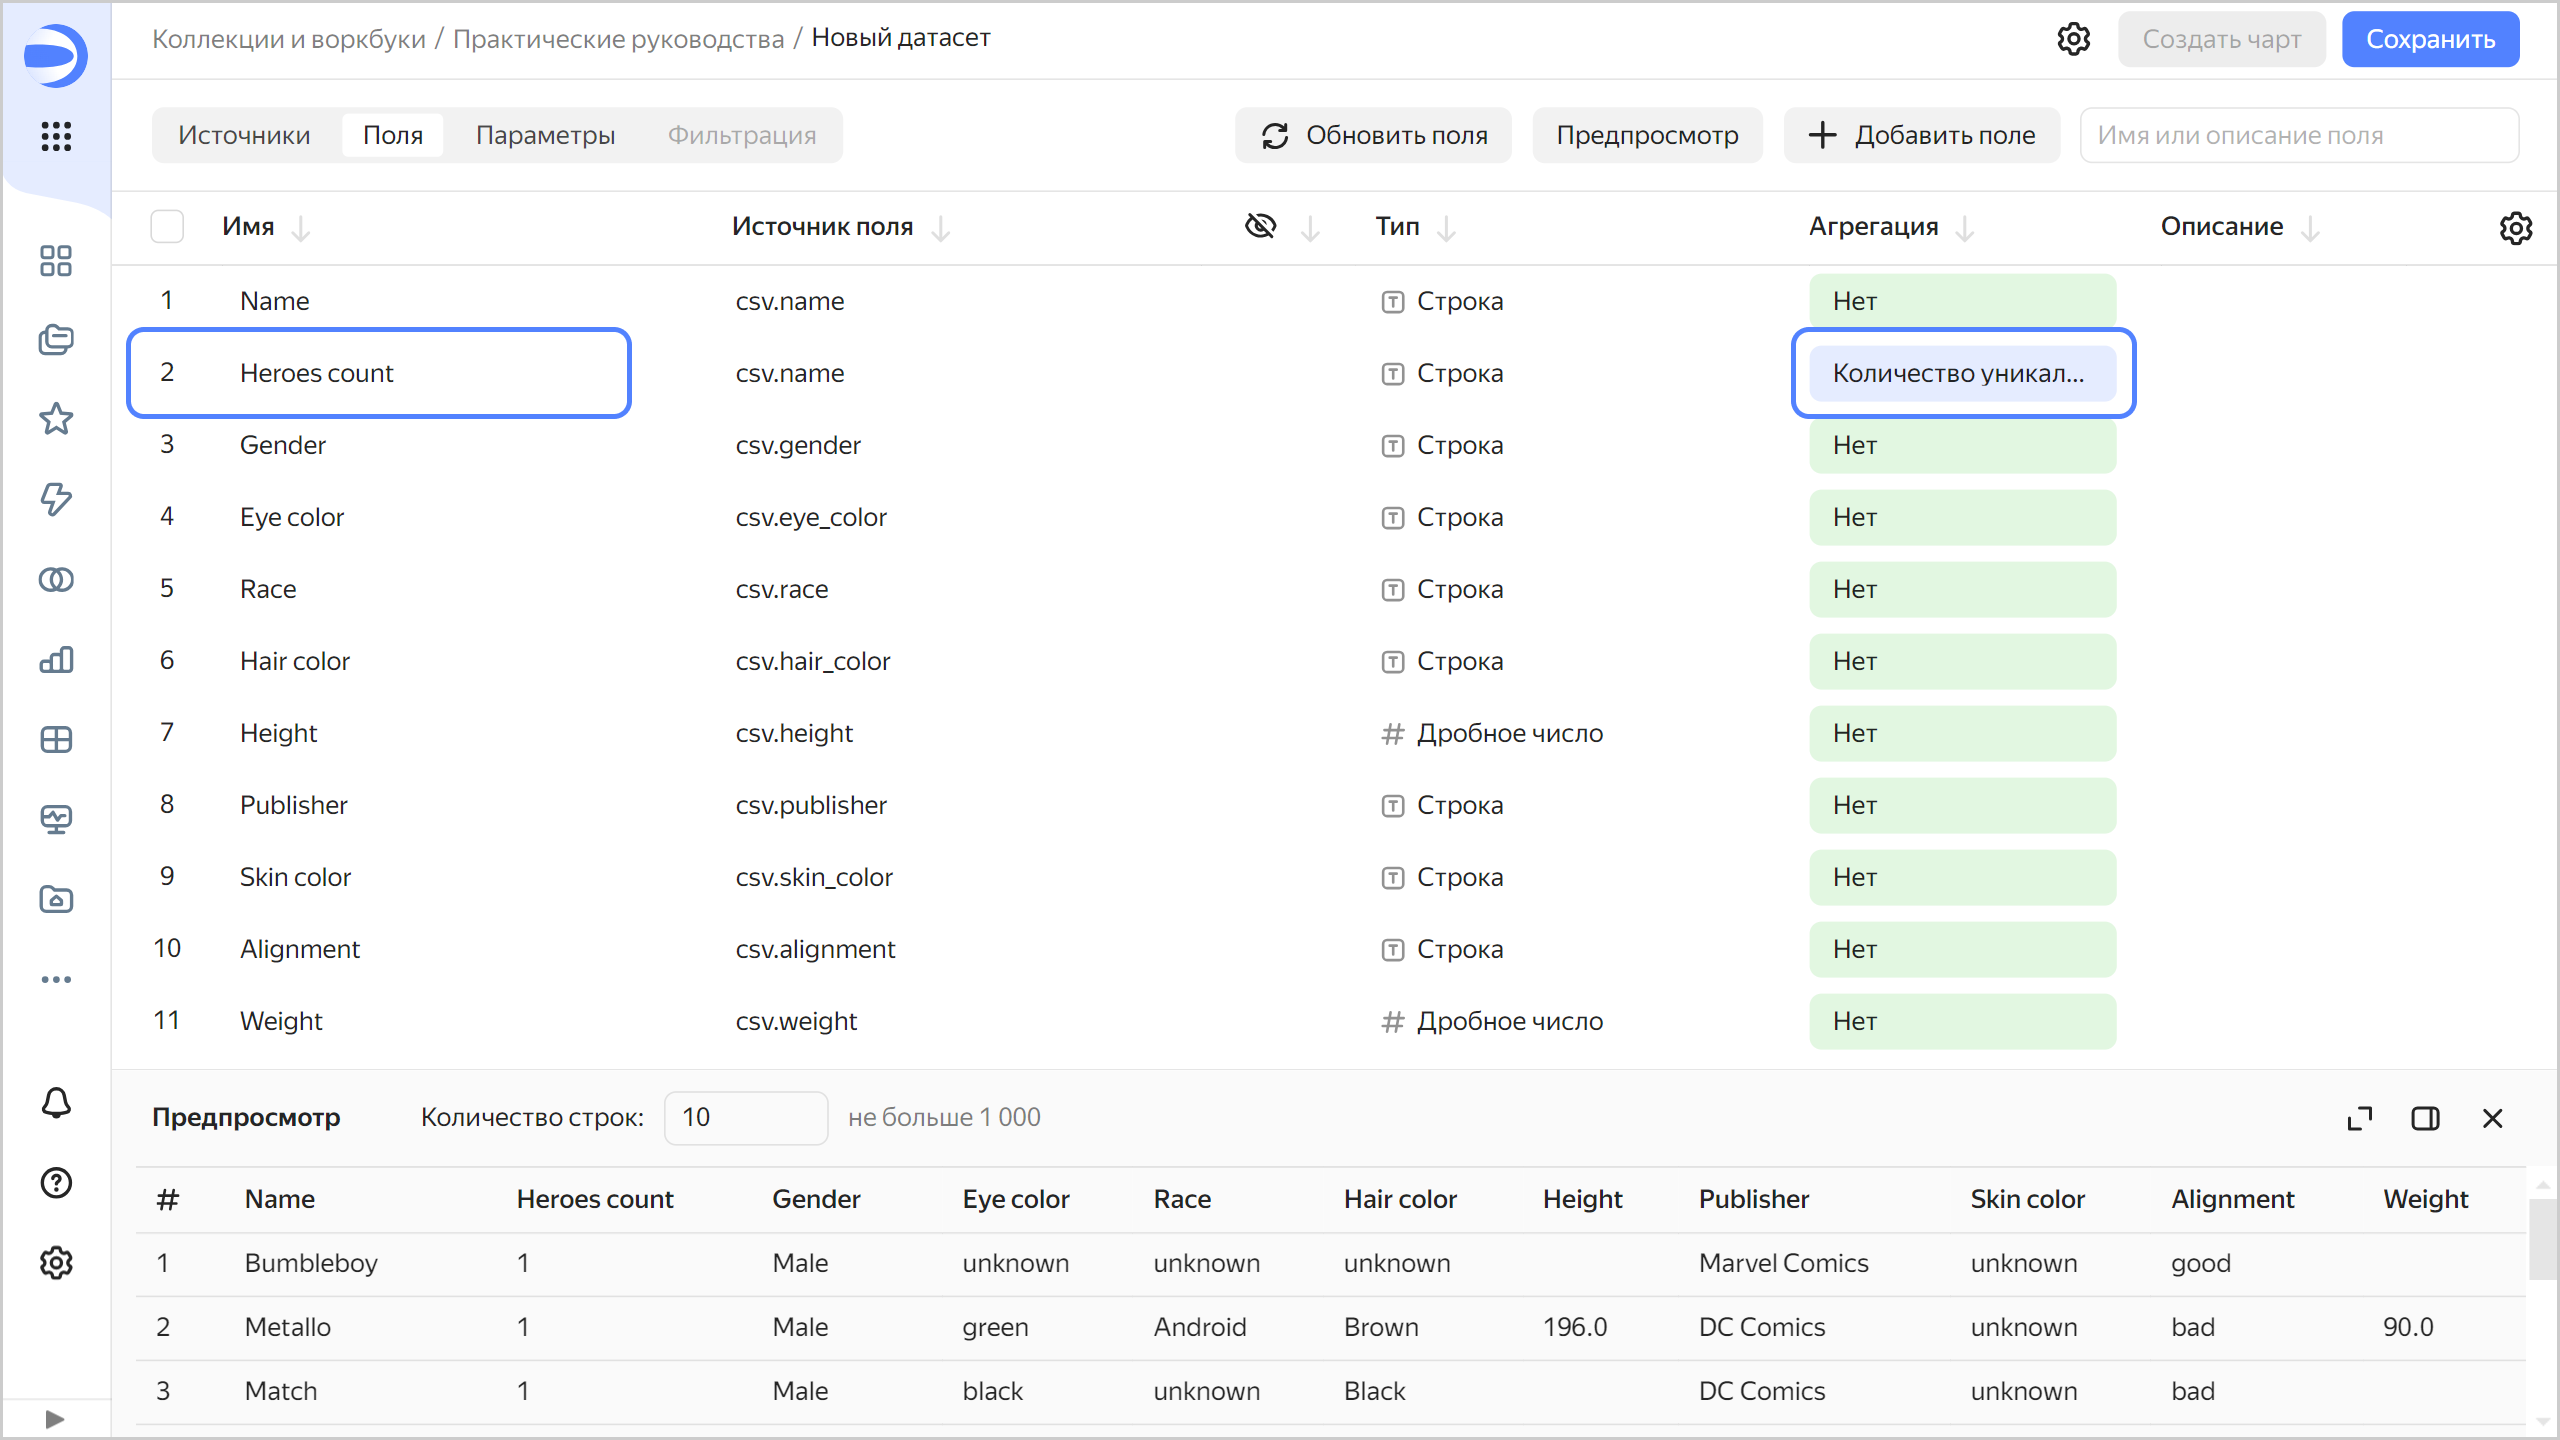Open the charts bar-graph sidebar icon

56,660
